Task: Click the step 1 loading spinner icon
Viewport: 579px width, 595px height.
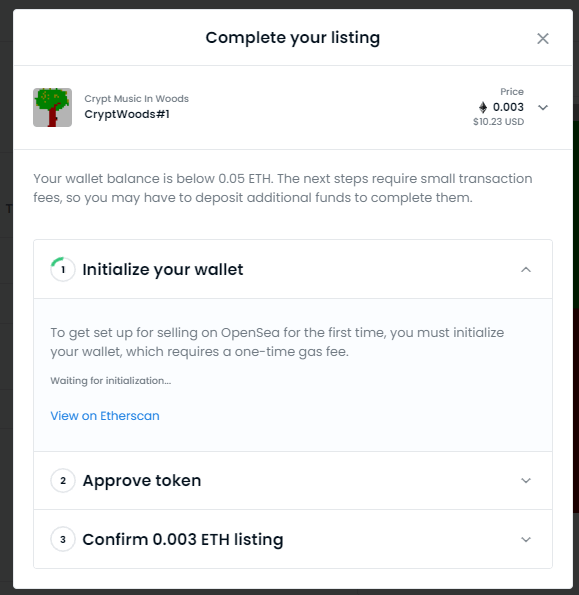Action: (63, 269)
